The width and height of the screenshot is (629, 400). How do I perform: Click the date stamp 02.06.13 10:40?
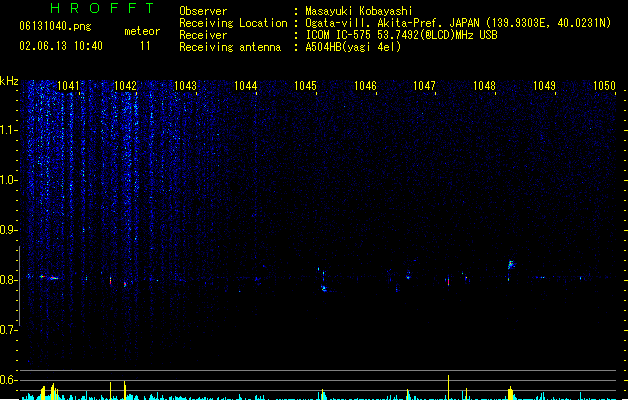point(61,46)
